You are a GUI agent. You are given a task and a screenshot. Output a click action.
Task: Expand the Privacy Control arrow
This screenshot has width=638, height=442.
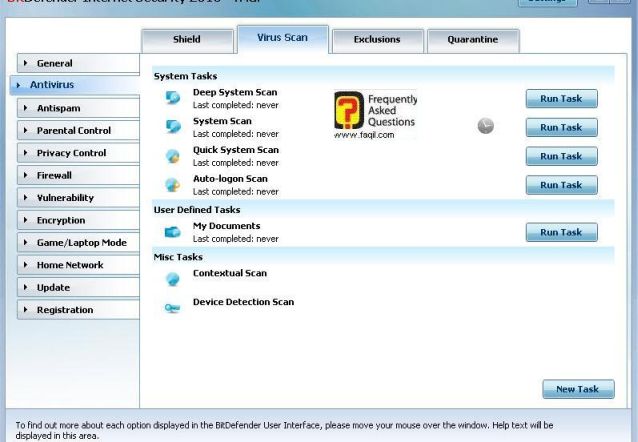(26, 153)
